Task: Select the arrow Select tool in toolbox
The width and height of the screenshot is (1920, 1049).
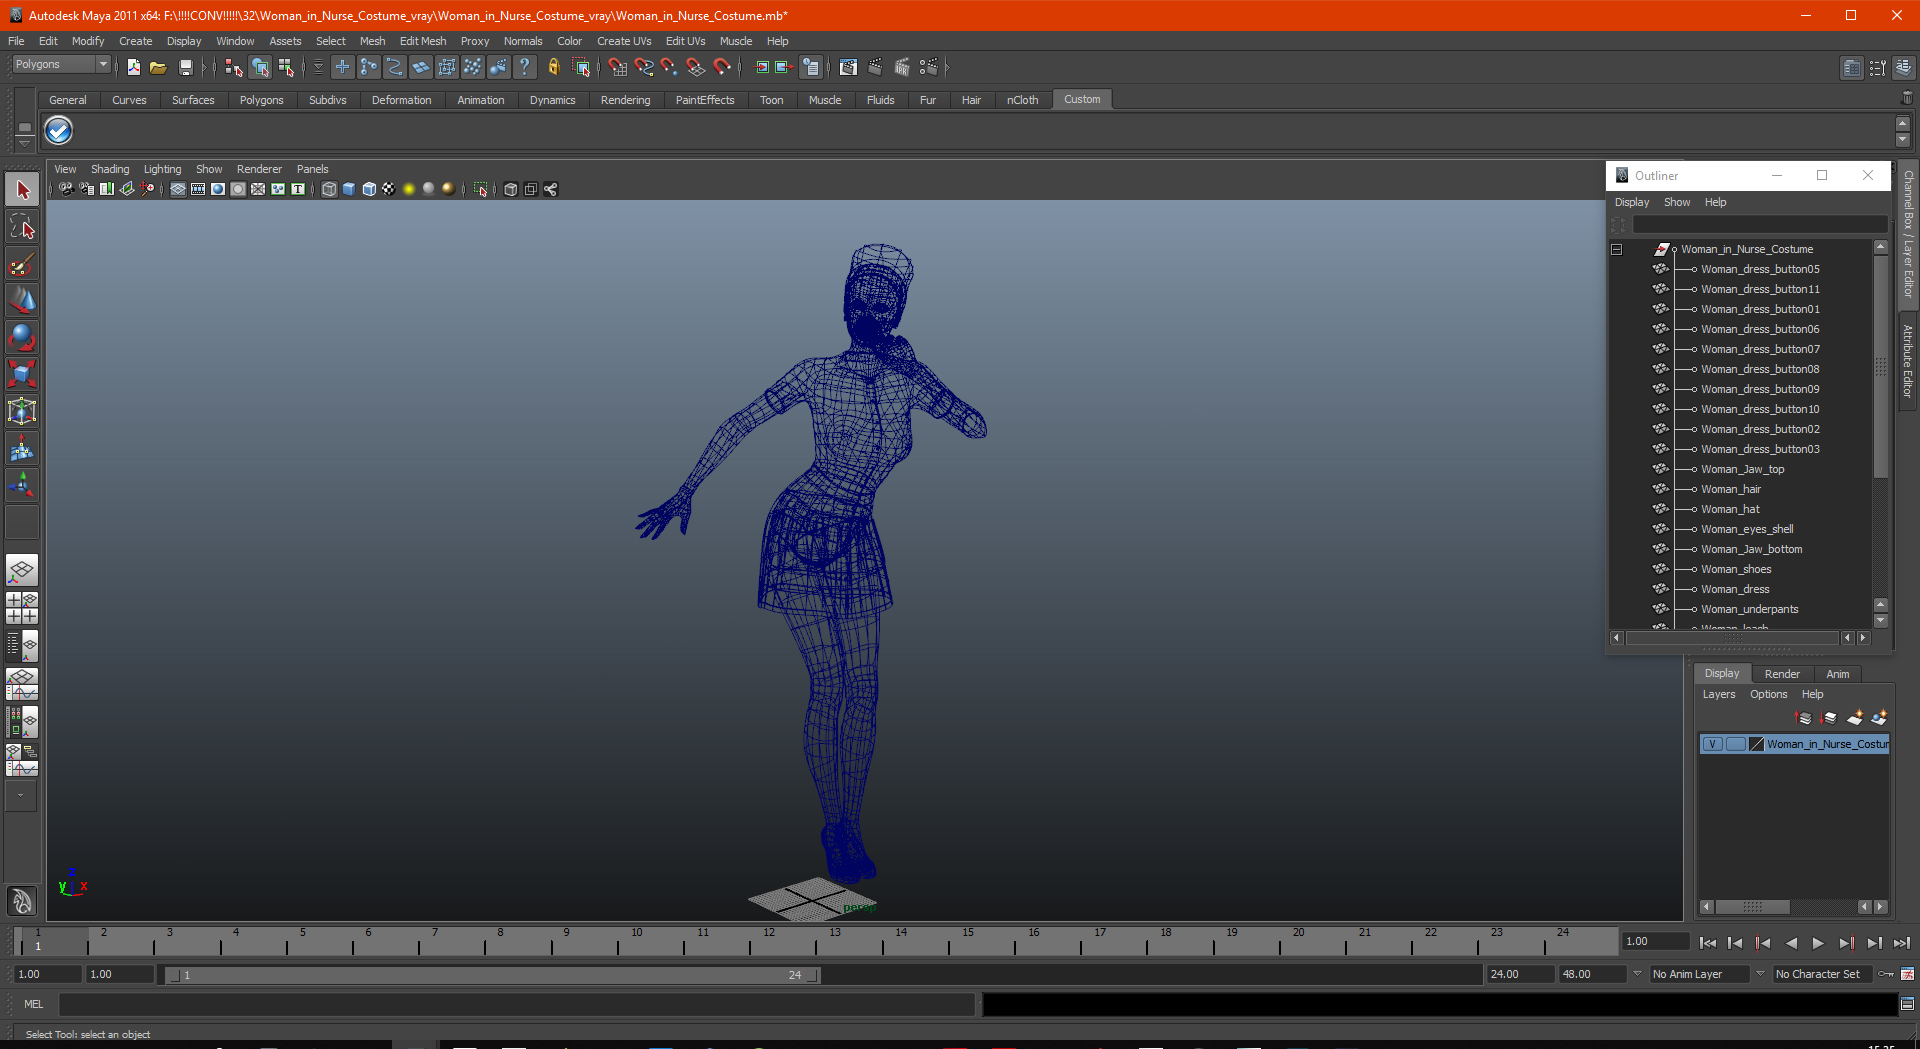Action: [x=22, y=190]
